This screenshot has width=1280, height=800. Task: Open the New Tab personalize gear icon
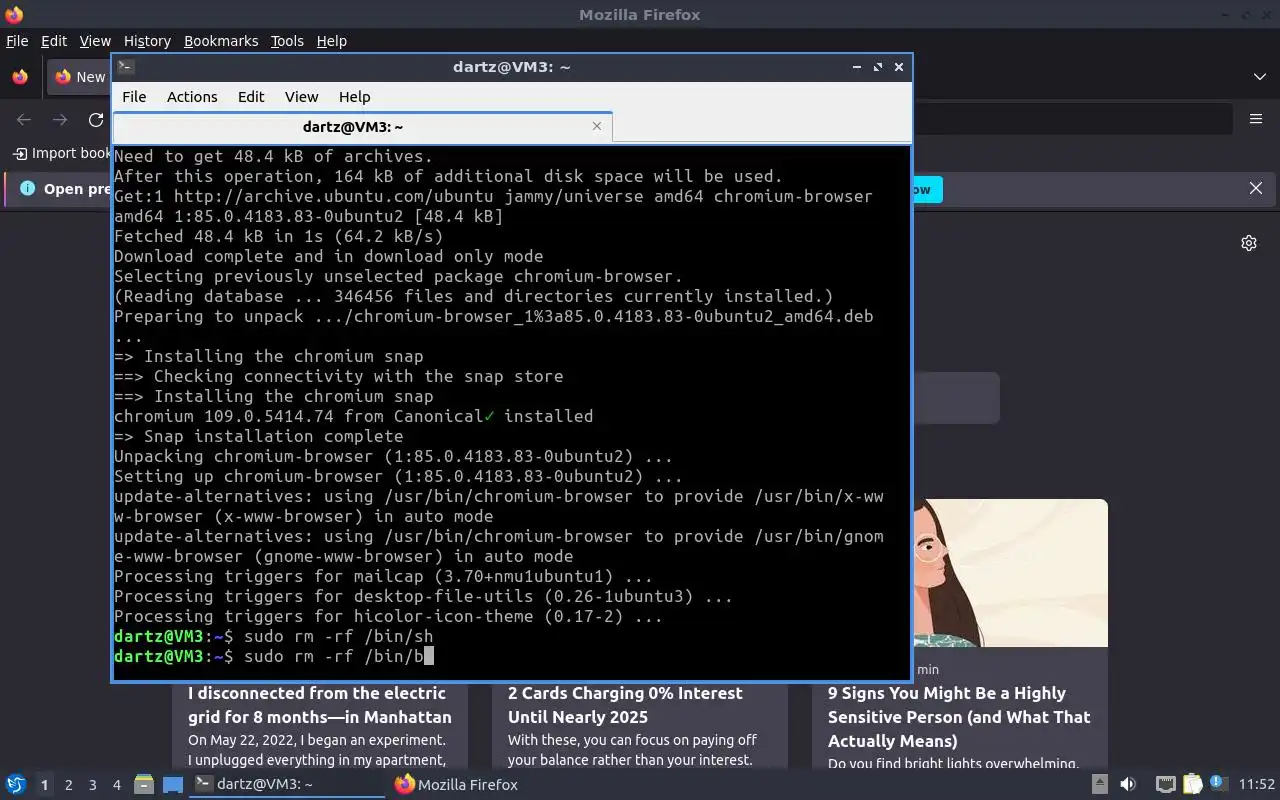coord(1249,243)
